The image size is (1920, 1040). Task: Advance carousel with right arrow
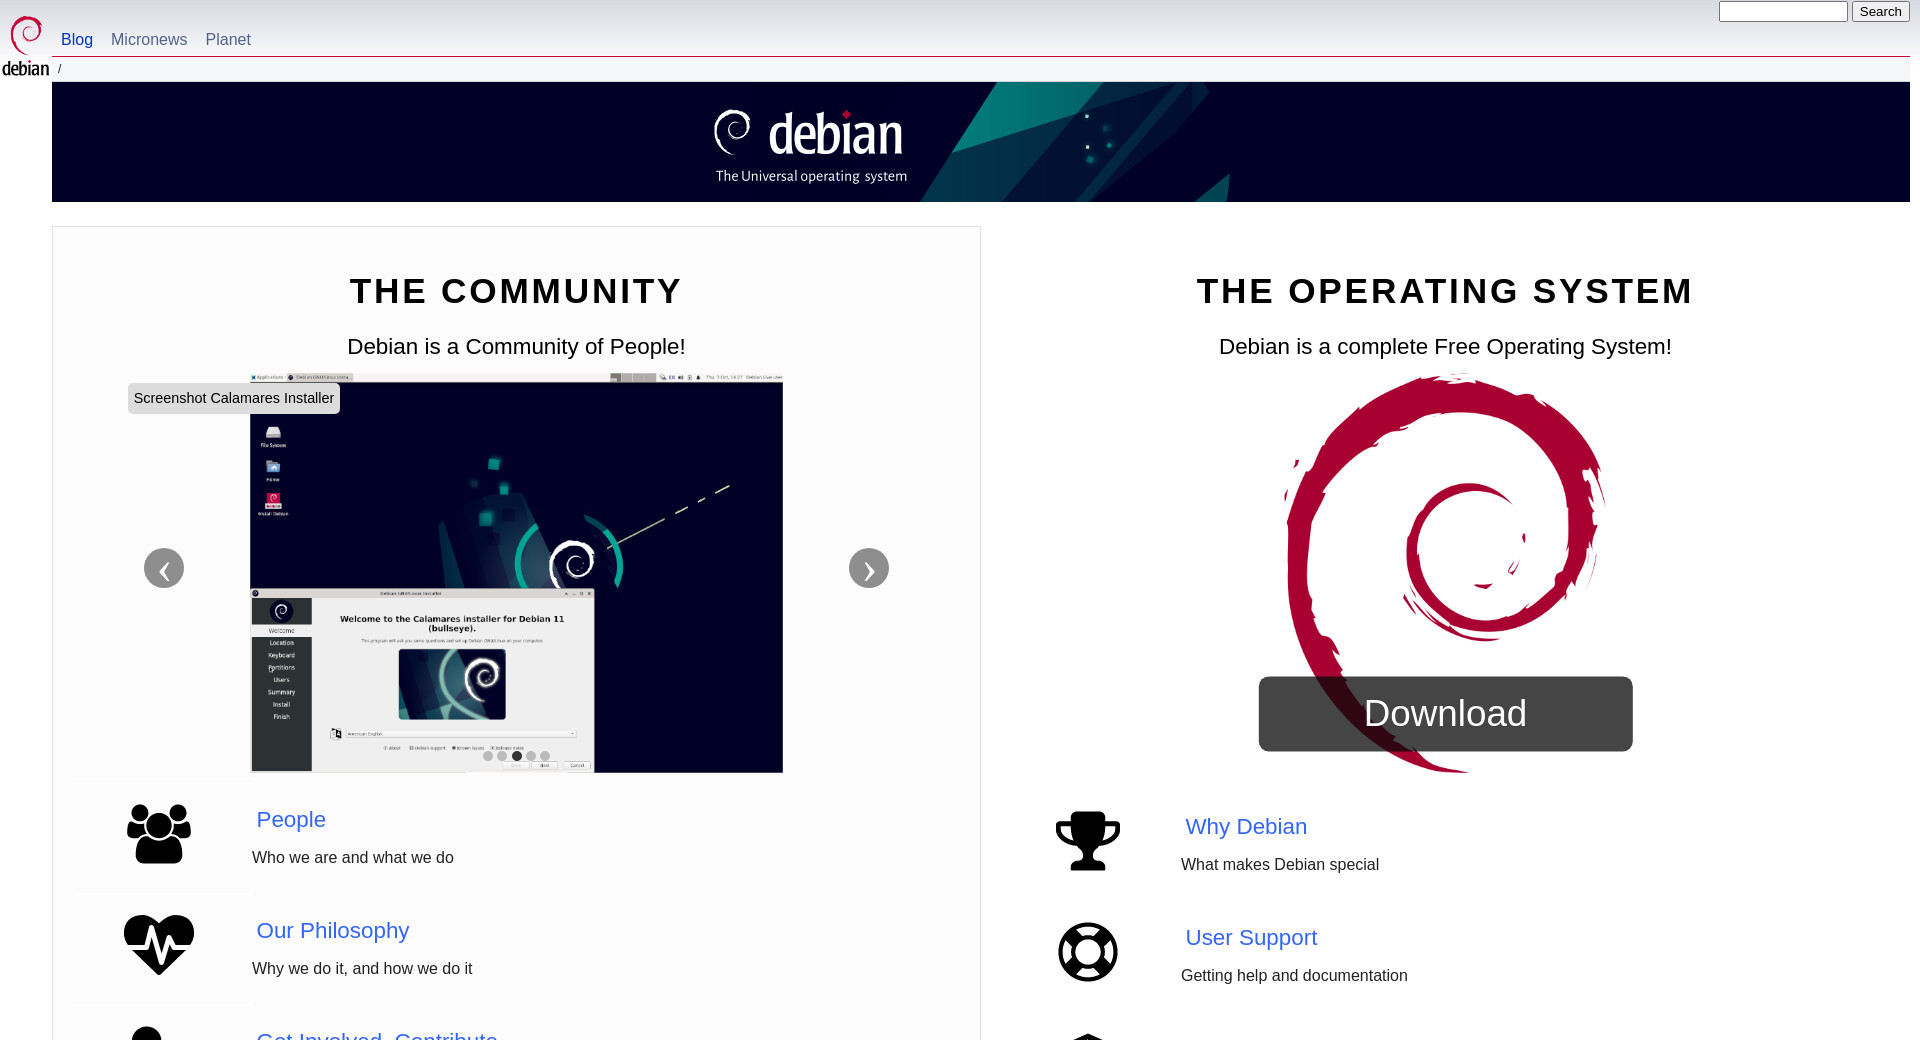pyautogui.click(x=868, y=568)
